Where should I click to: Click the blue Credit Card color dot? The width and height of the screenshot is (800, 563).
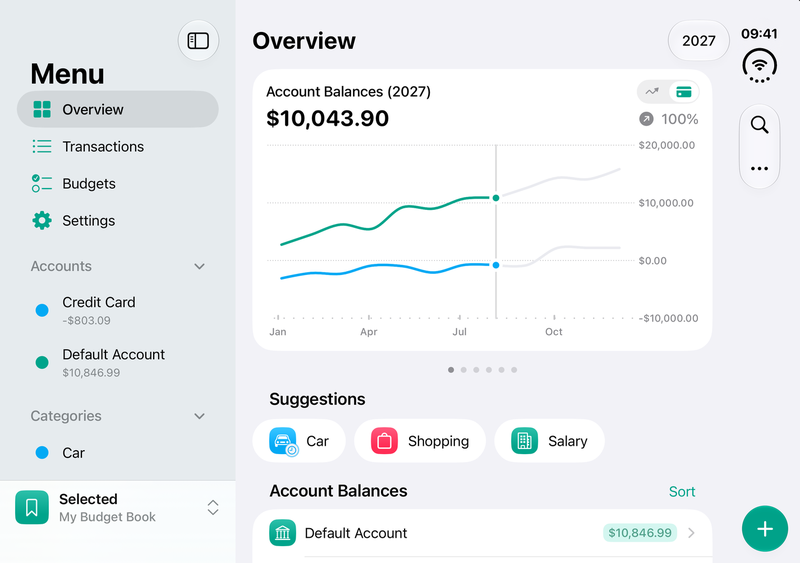(42, 310)
